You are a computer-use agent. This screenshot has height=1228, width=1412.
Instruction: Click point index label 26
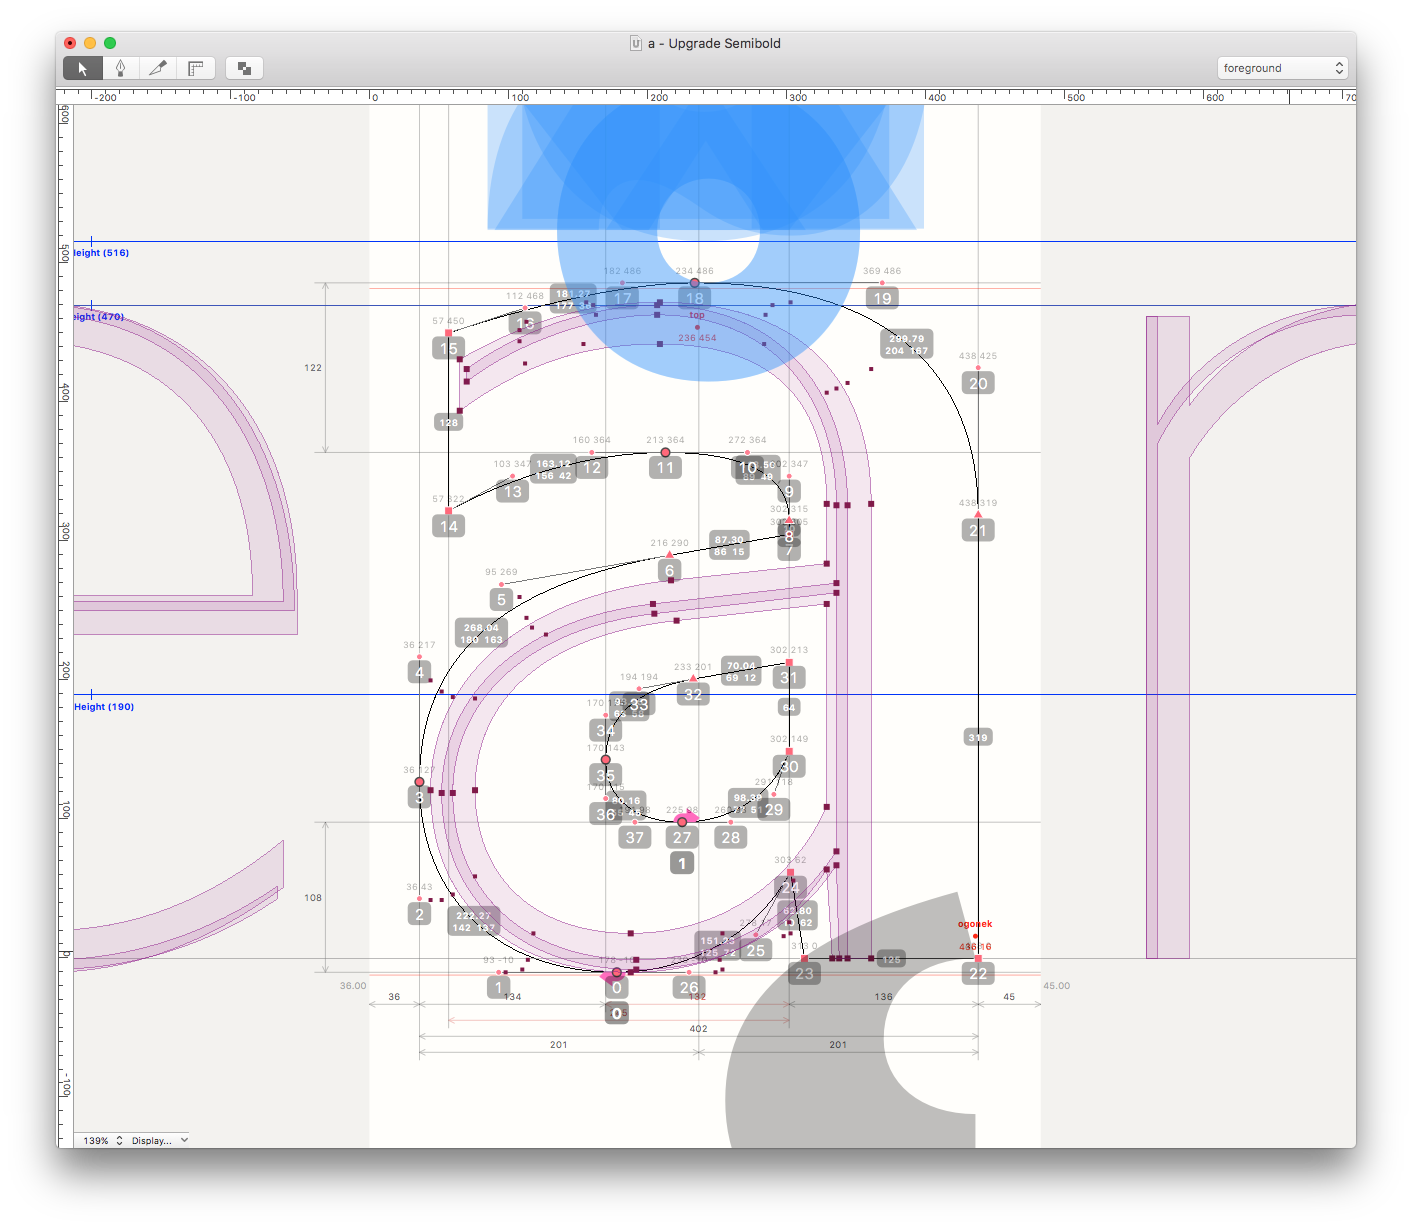(x=689, y=987)
